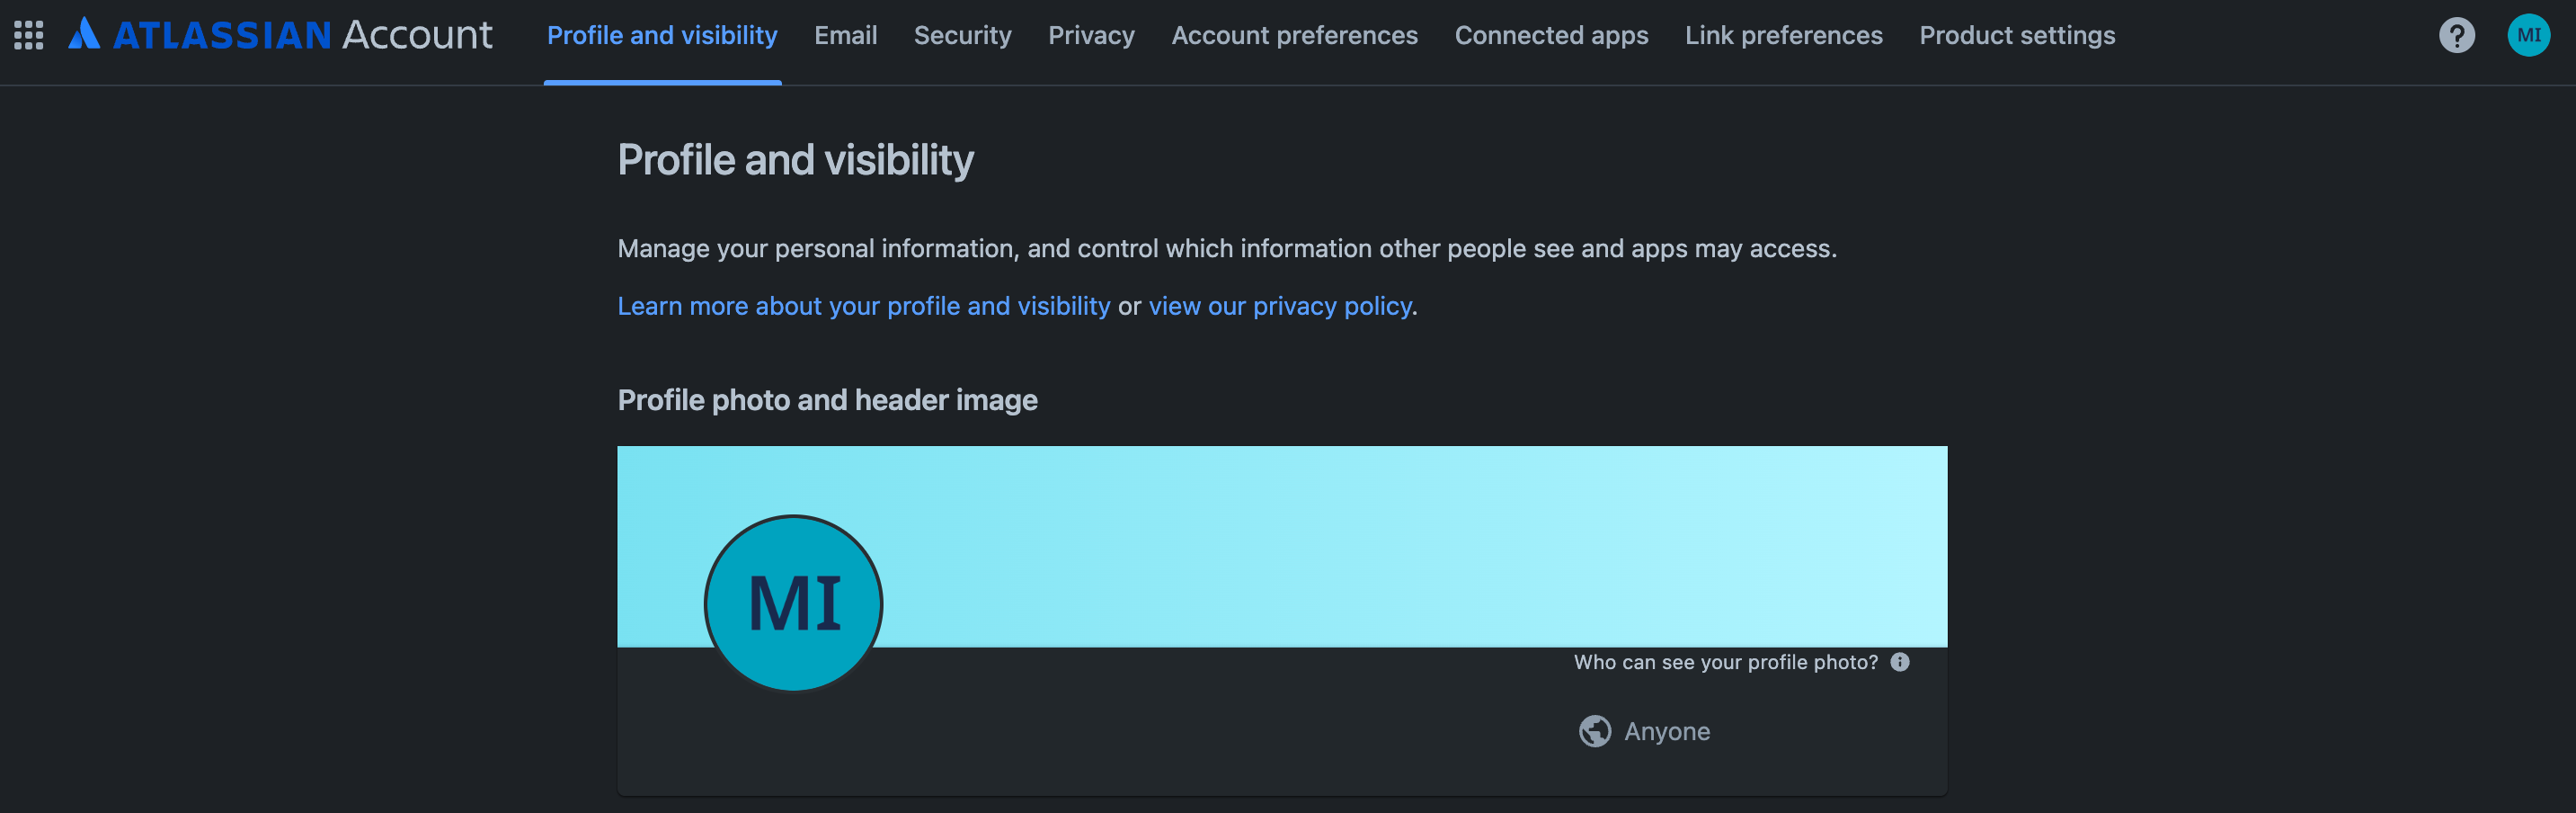Open Connected apps page
This screenshot has height=813, width=2576.
coord(1551,35)
